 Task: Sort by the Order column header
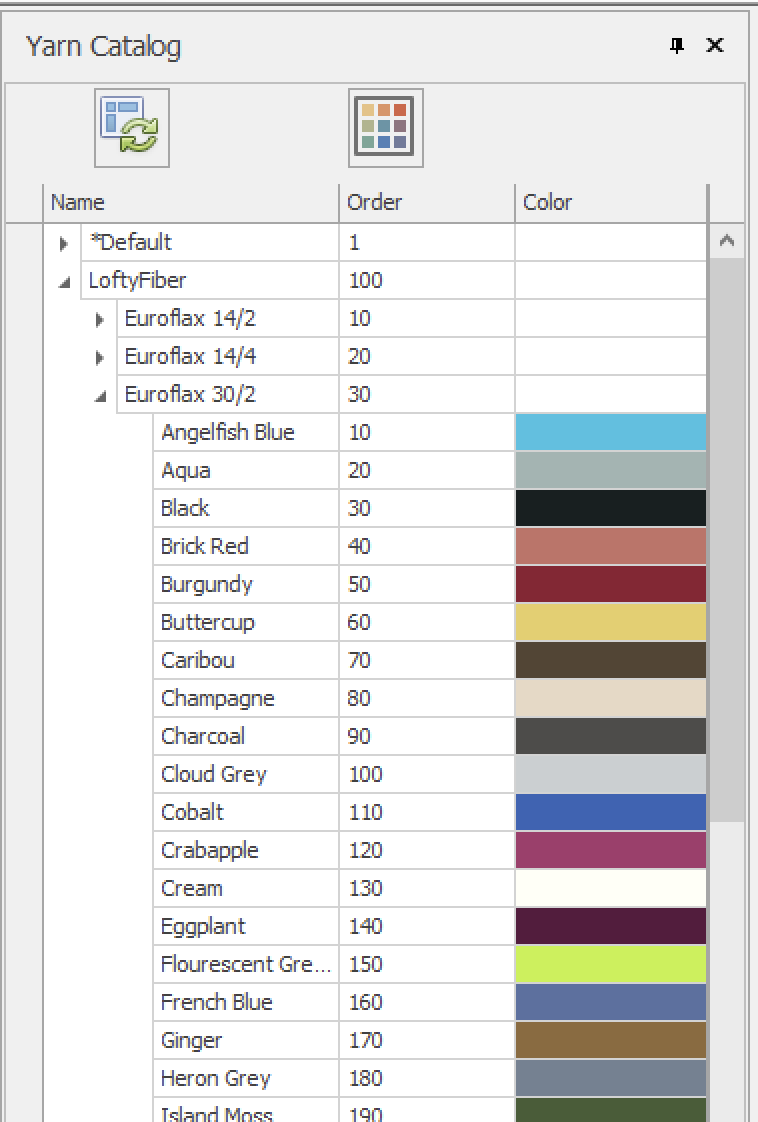[426, 202]
